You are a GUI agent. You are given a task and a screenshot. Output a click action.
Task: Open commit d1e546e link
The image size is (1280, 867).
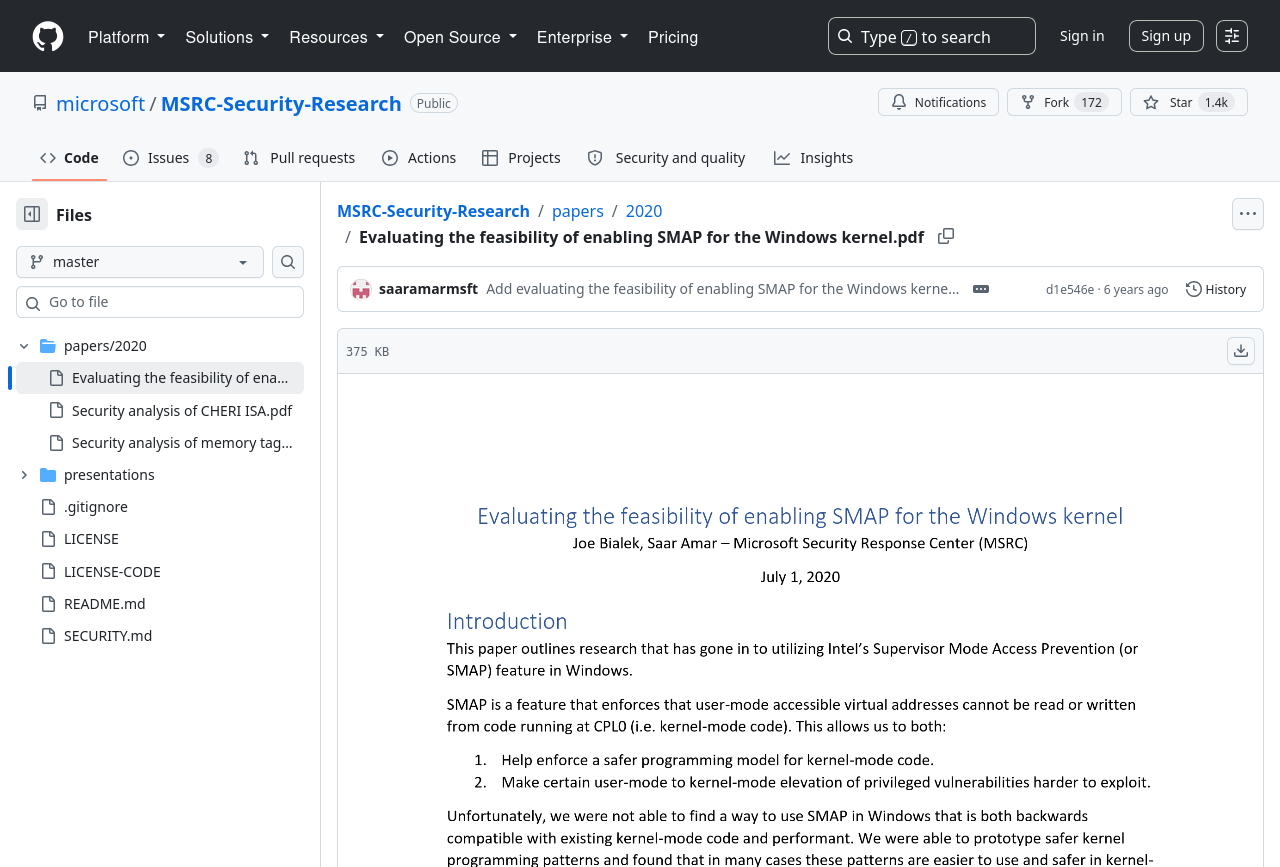pos(1070,290)
